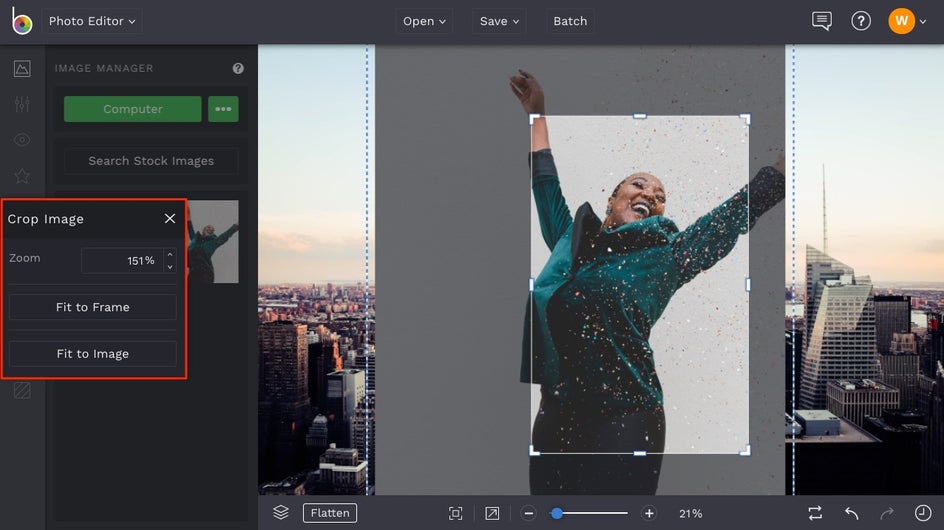Open the History clock icon
Viewport: 944px width, 530px height.
[x=923, y=513]
